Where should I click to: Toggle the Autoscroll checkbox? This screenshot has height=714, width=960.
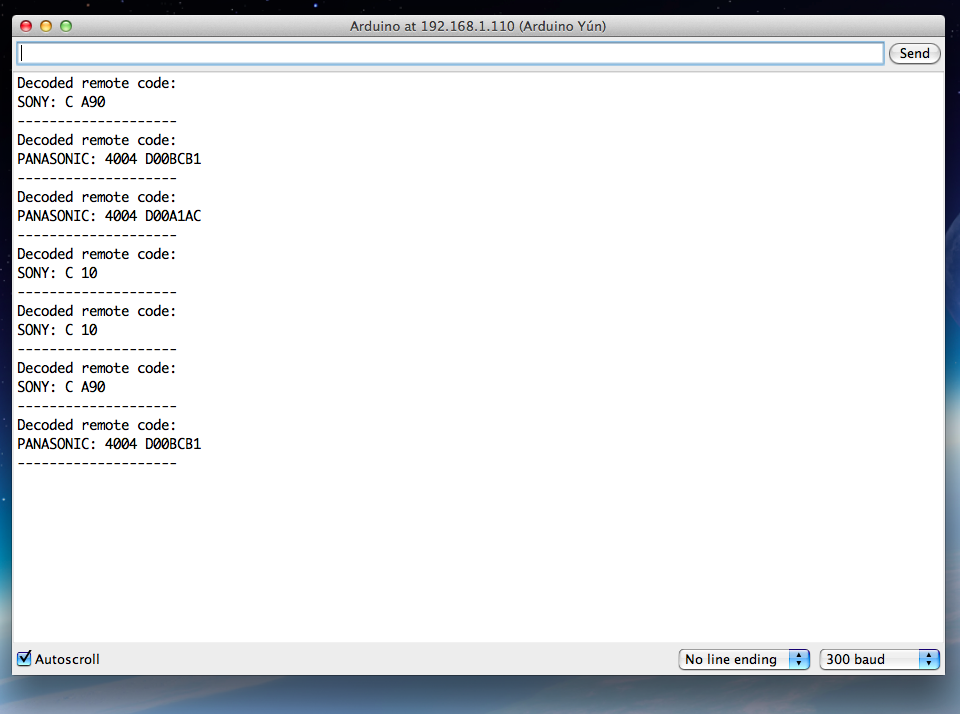tap(24, 659)
